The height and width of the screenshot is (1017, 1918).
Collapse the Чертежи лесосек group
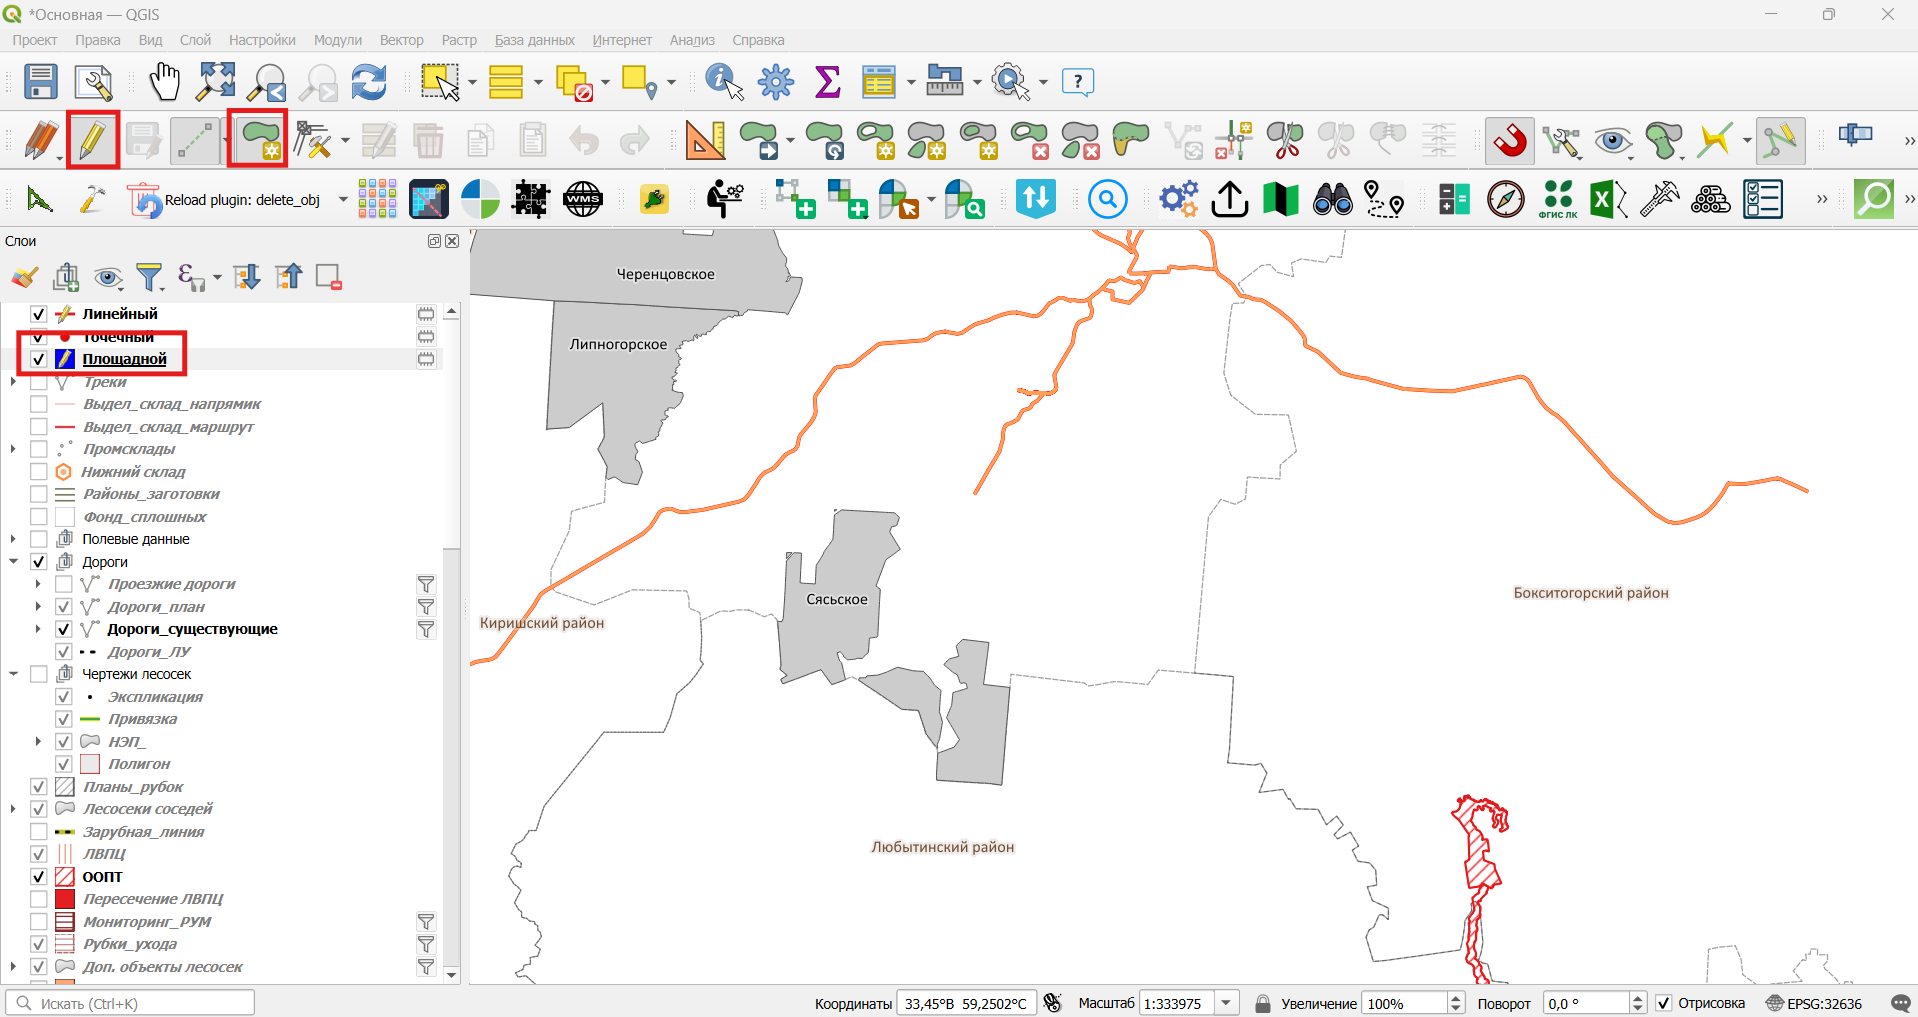tap(13, 674)
